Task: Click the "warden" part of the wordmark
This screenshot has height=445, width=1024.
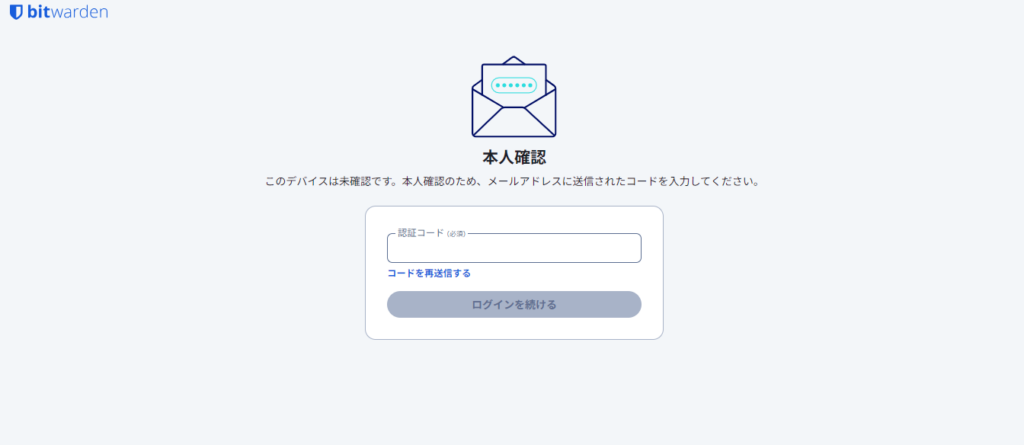Action: [x=80, y=12]
